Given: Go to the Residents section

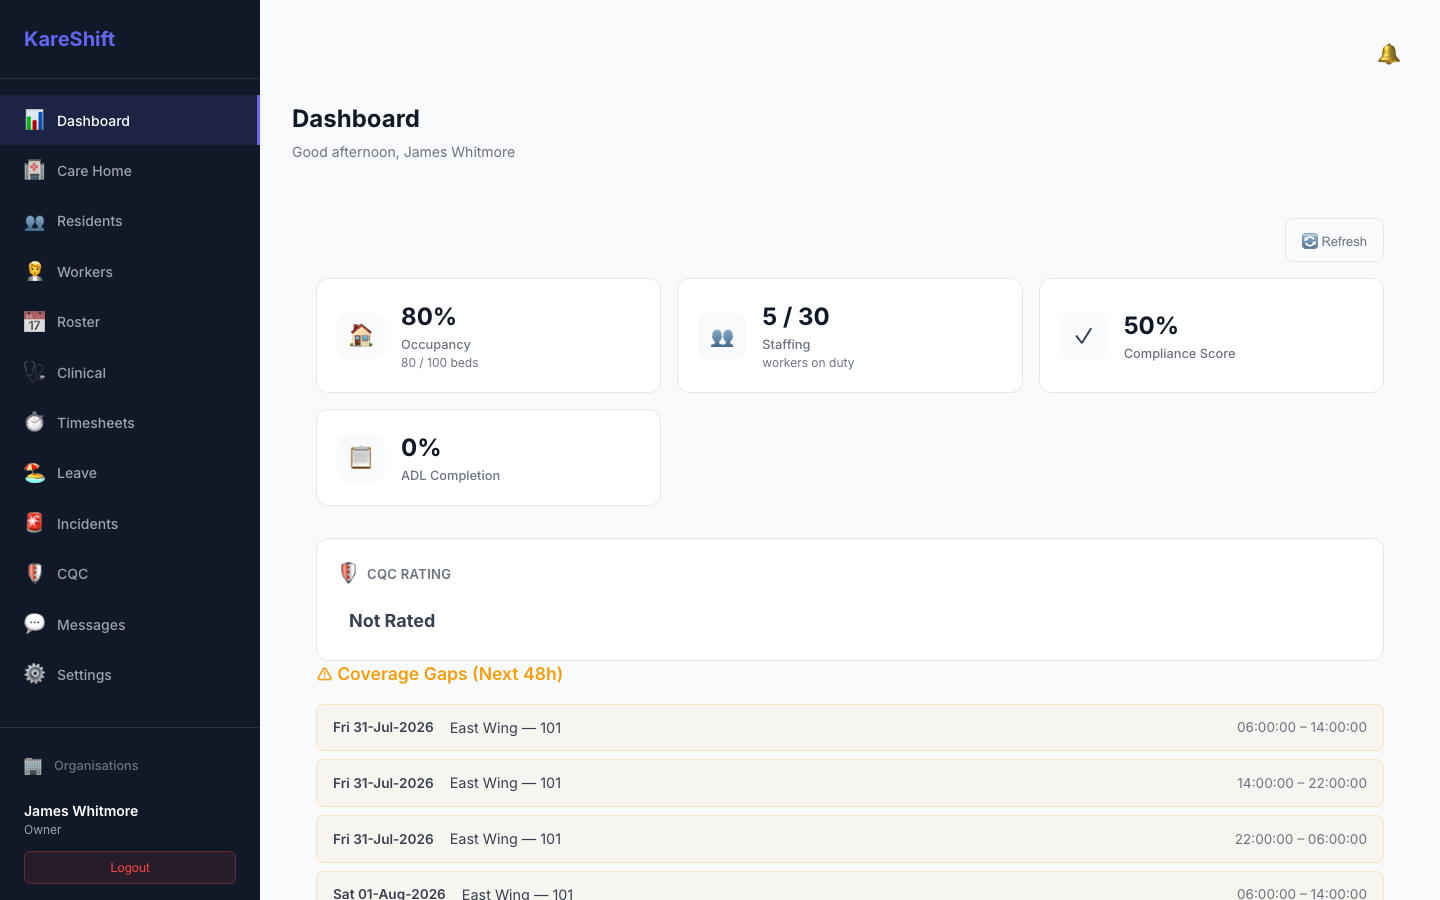Looking at the screenshot, I should 130,221.
